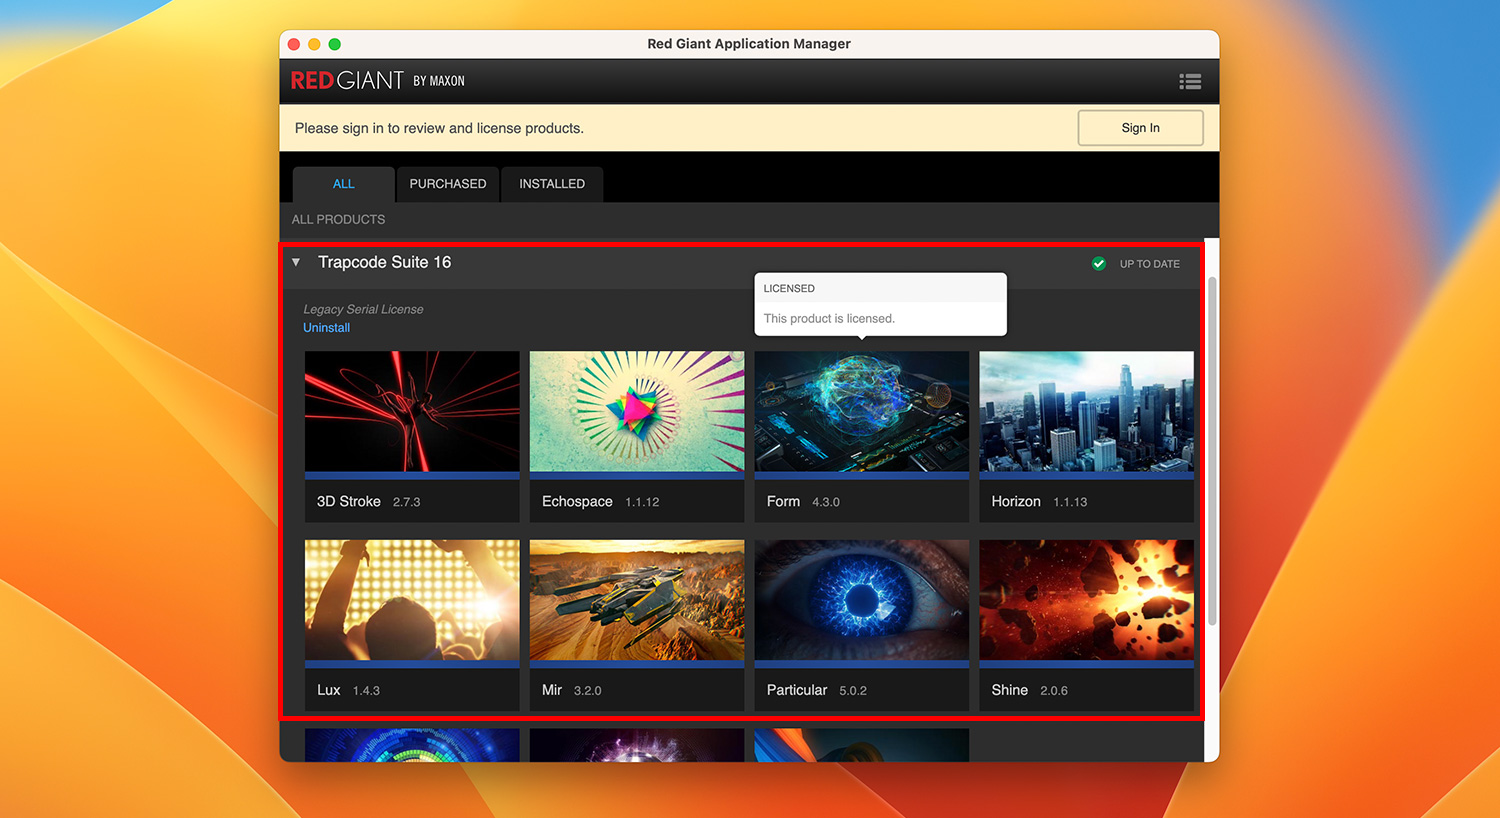The image size is (1500, 818).
Task: Uninstall the Trapcode Suite
Action: pos(326,327)
